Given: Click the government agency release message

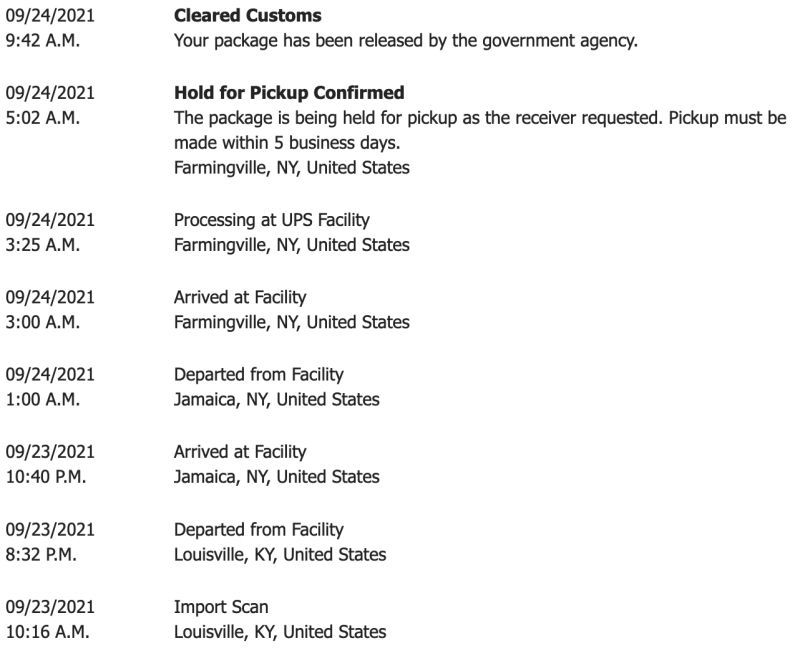Looking at the screenshot, I should 406,40.
